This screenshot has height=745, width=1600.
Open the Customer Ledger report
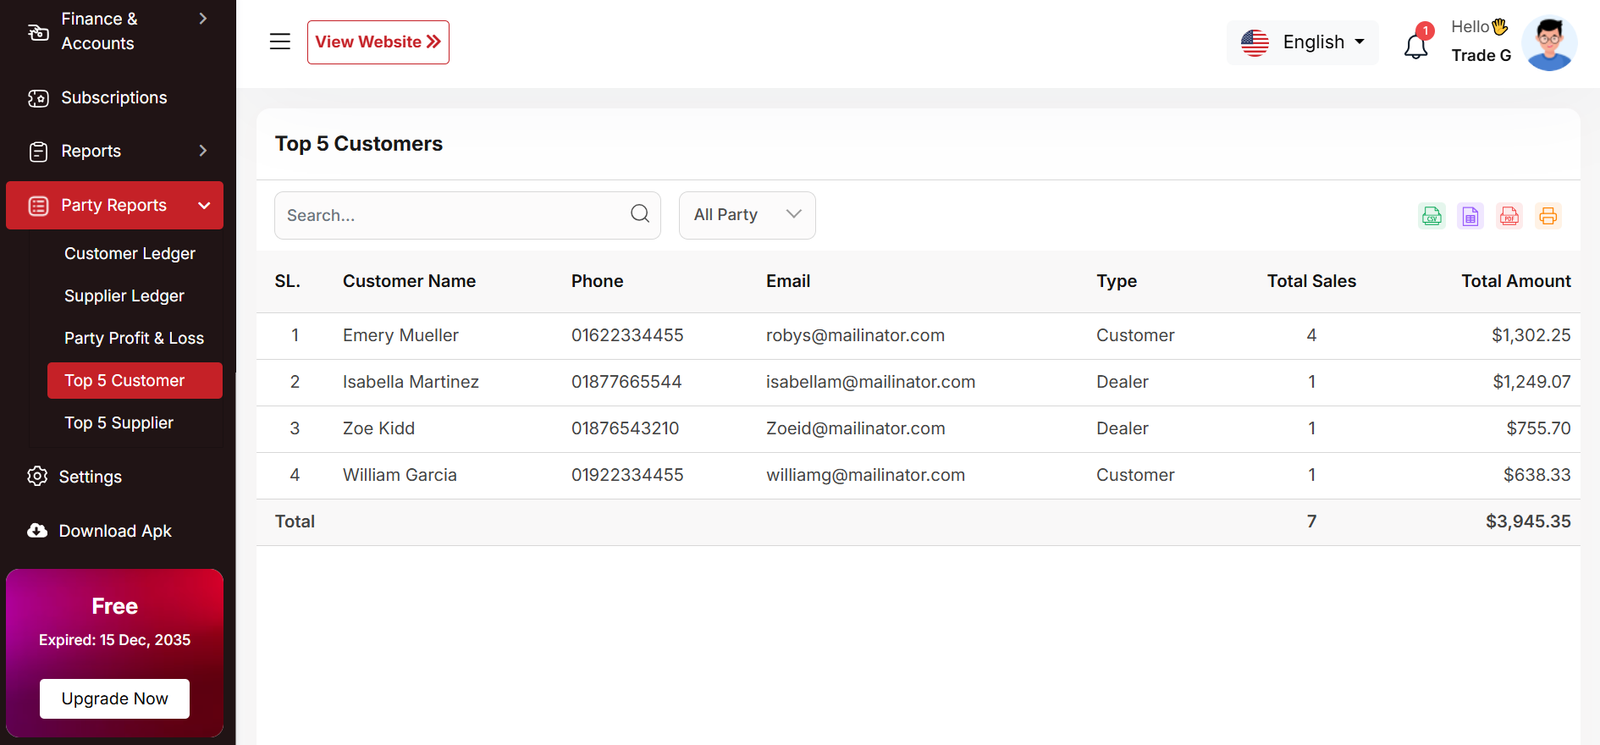[x=130, y=254]
